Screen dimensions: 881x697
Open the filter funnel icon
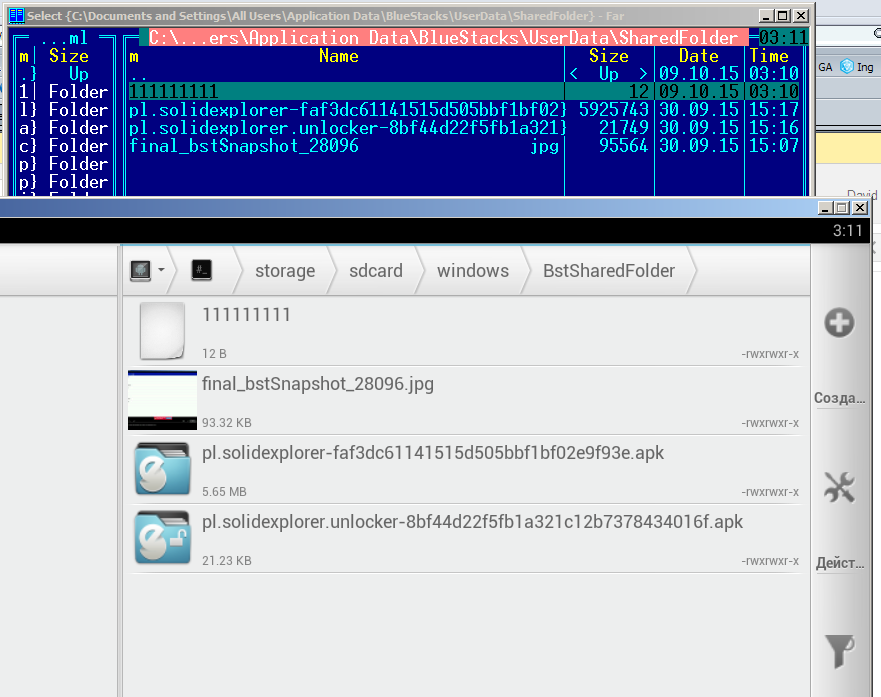[x=839, y=652]
